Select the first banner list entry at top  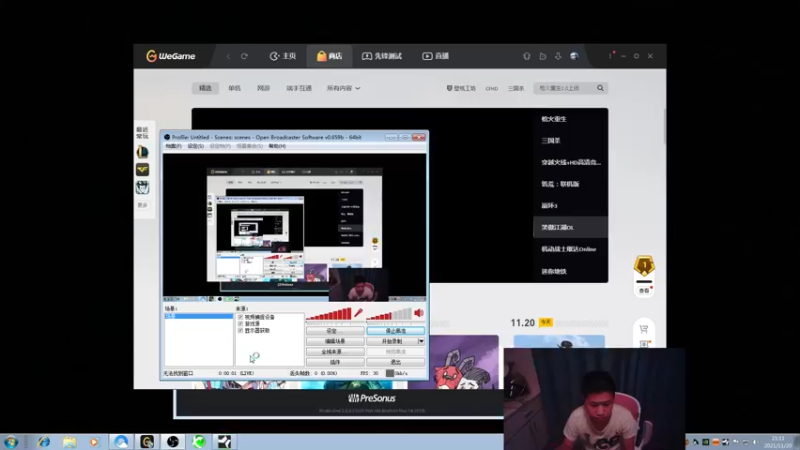(x=554, y=119)
